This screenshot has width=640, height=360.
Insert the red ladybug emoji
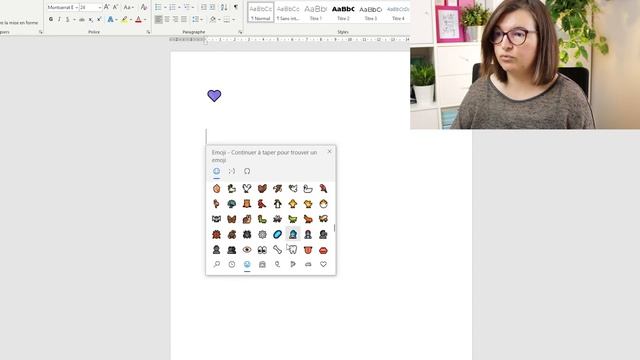coord(216,234)
